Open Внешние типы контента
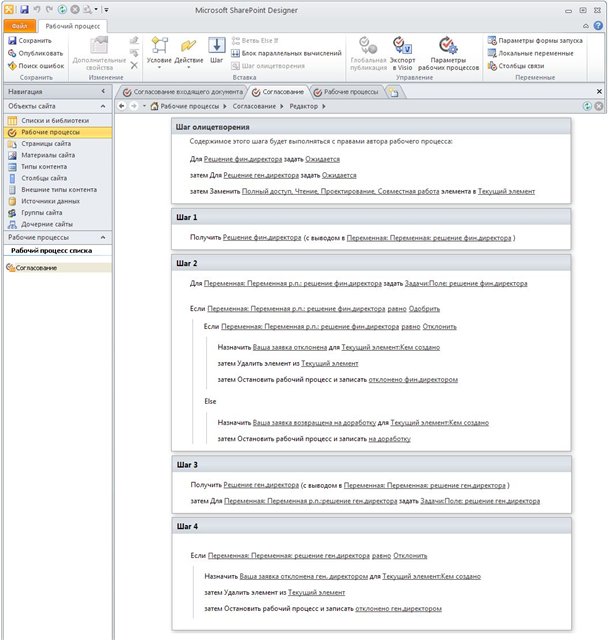This screenshot has width=609, height=640. coord(58,189)
